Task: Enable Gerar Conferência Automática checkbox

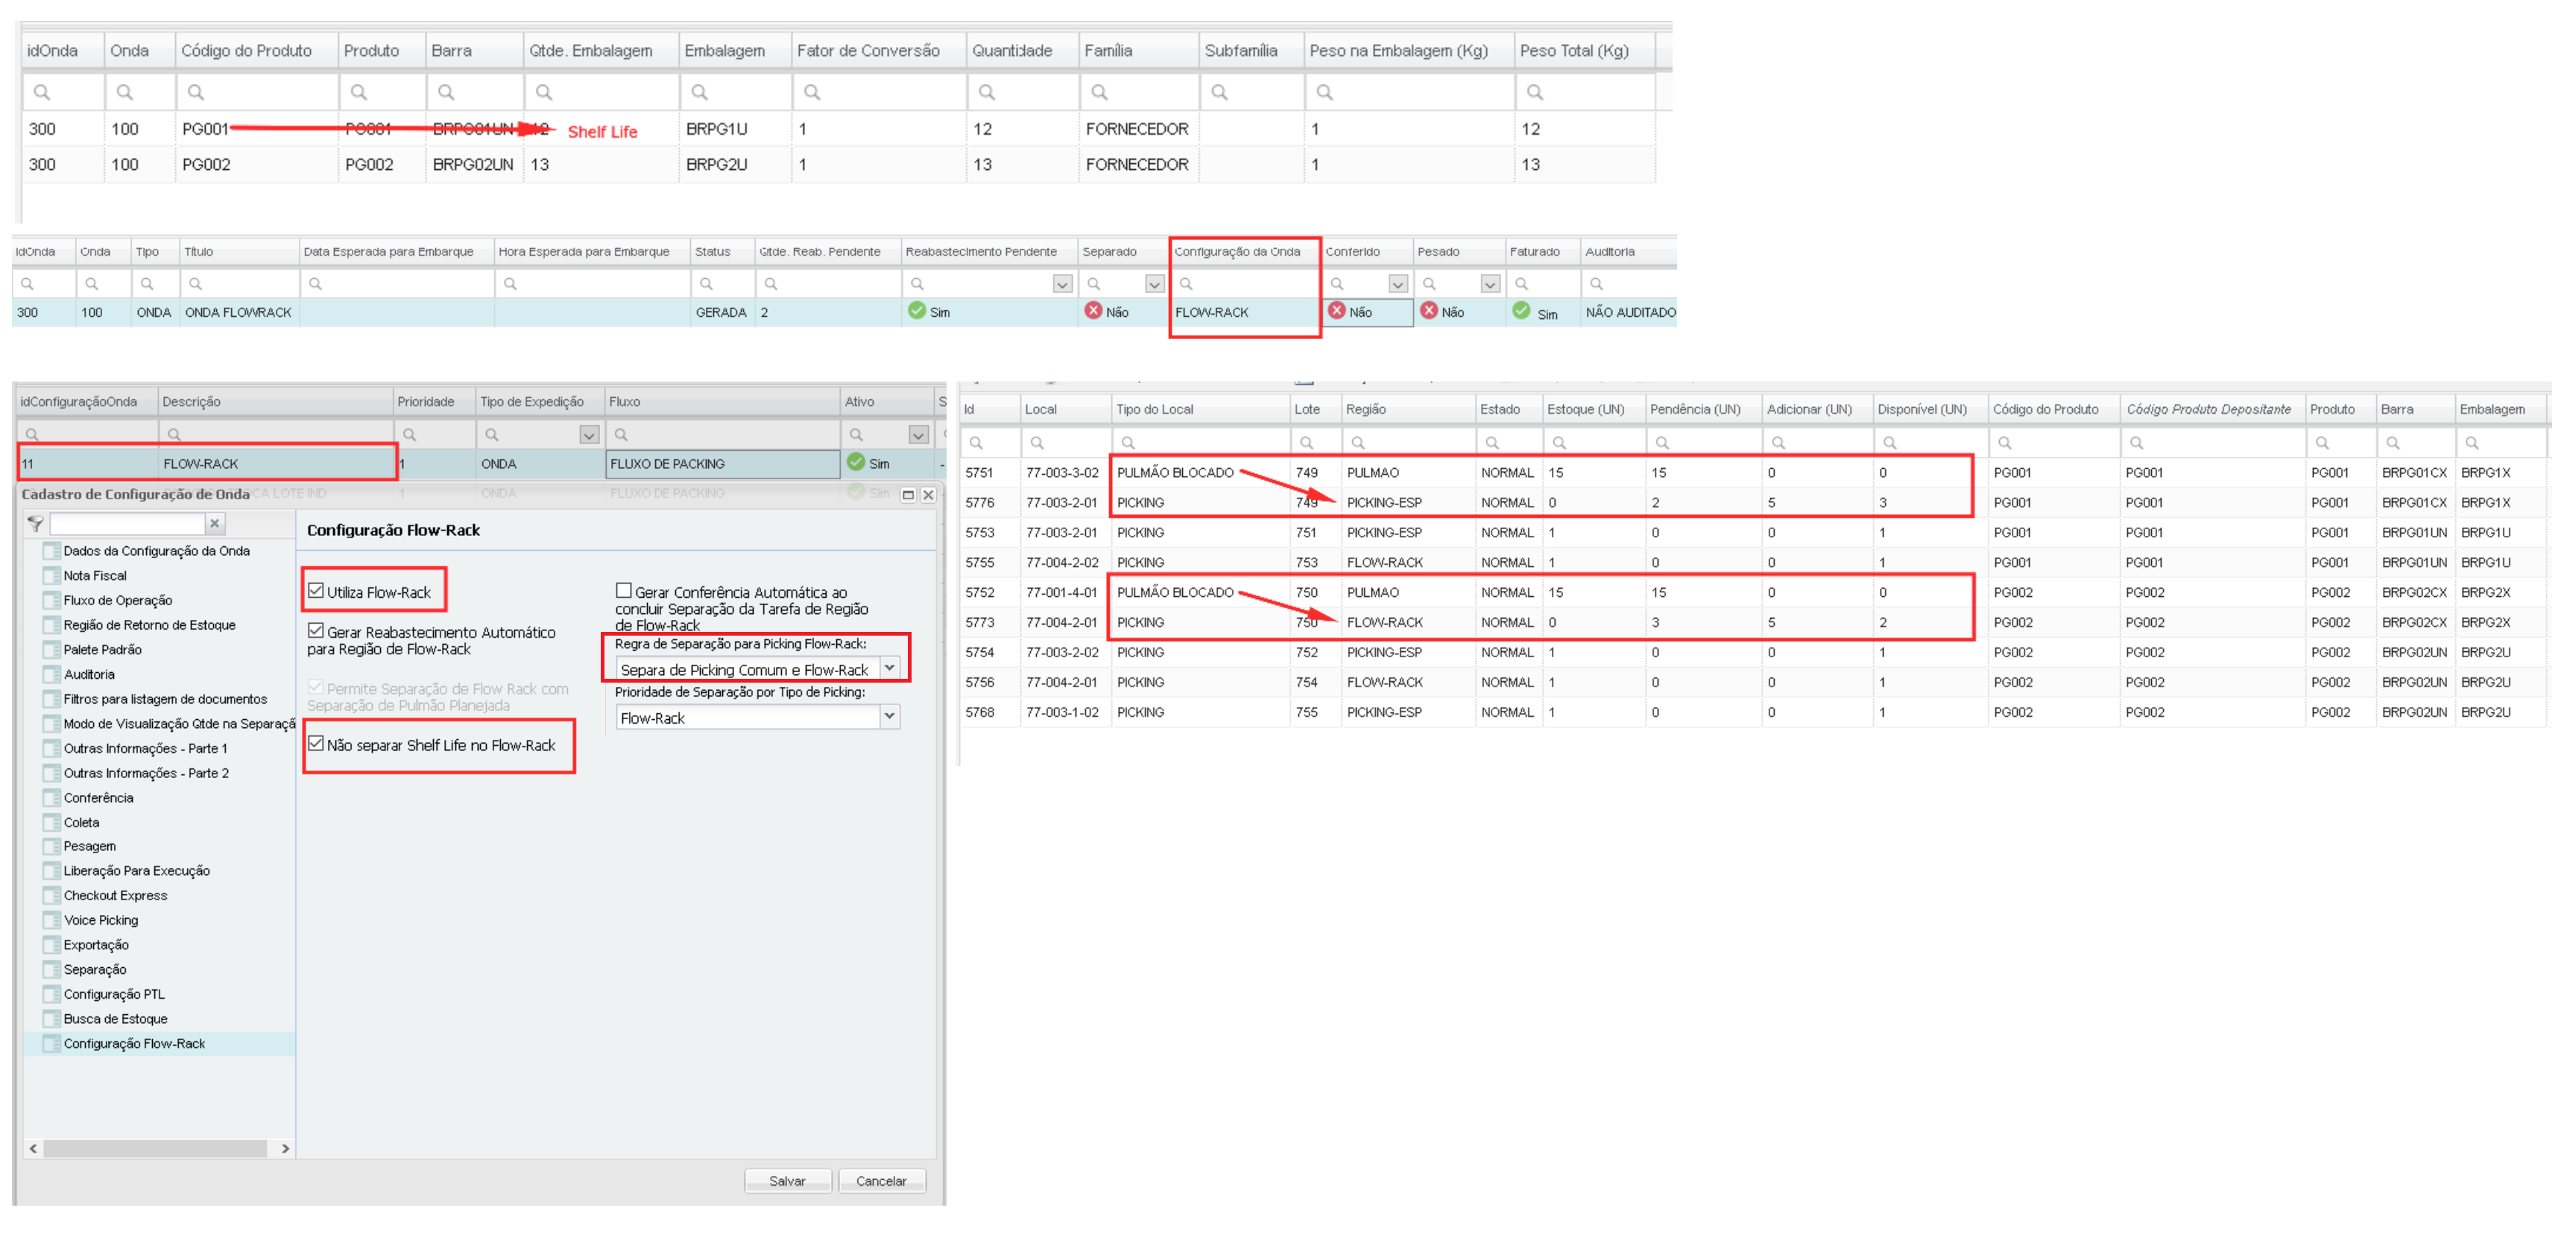Action: pyautogui.click(x=624, y=591)
